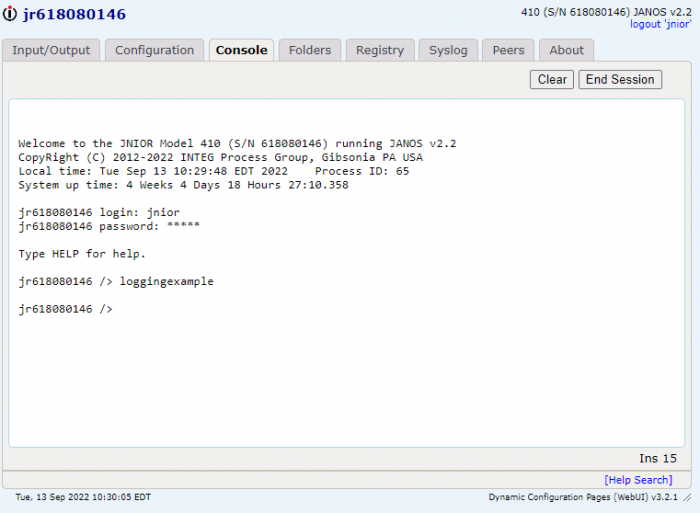700x513 pixels.
Task: Select the Console tab
Action: pyautogui.click(x=242, y=50)
